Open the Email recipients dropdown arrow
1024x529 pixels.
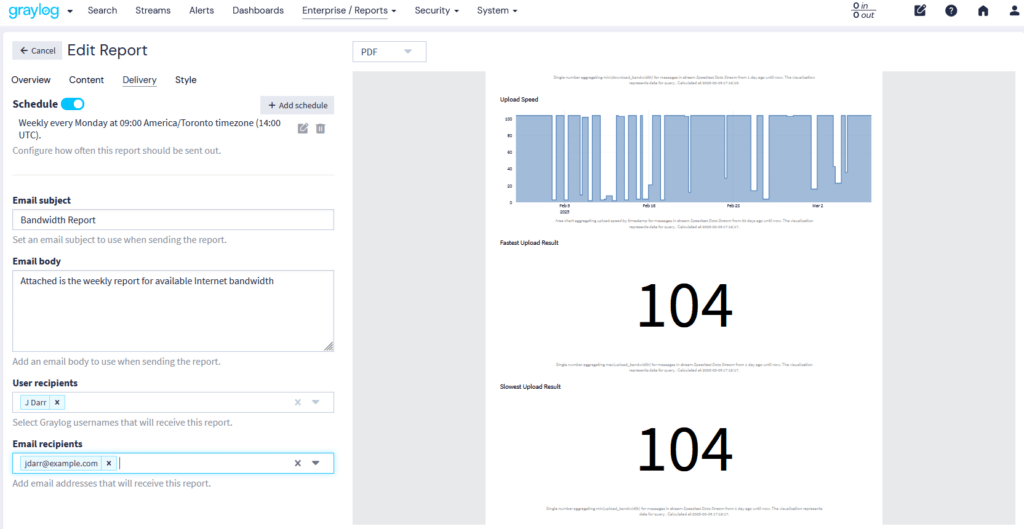click(x=316, y=463)
